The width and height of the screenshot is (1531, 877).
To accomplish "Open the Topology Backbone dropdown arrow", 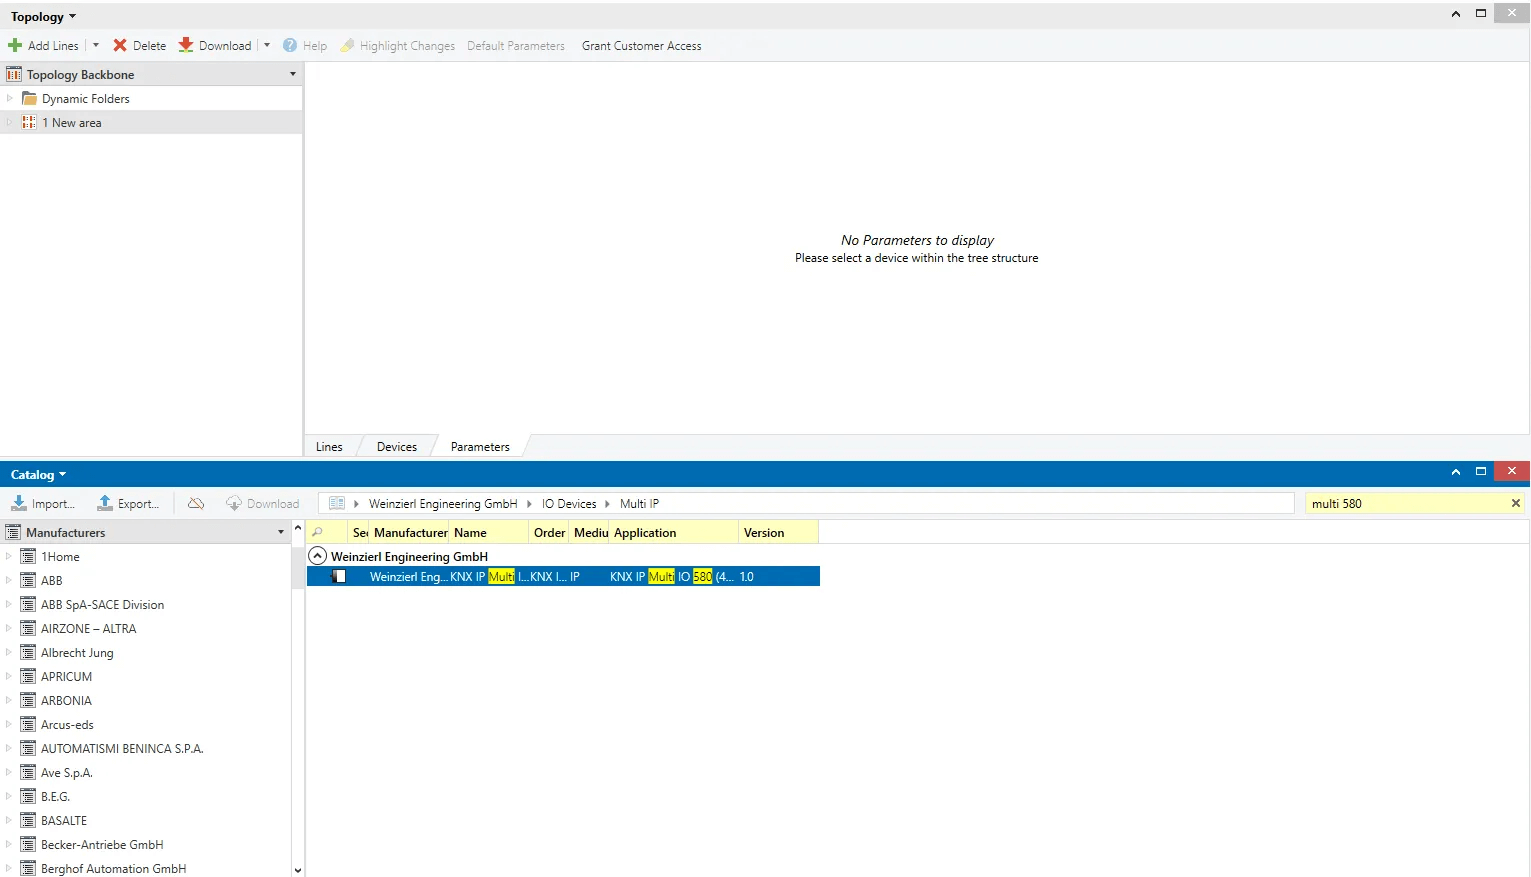I will [x=293, y=75].
